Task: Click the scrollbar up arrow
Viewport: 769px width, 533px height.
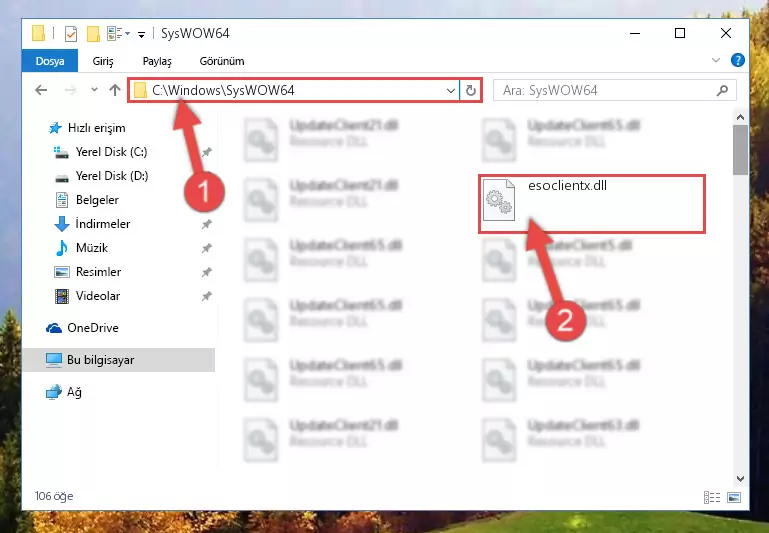Action: [x=740, y=118]
